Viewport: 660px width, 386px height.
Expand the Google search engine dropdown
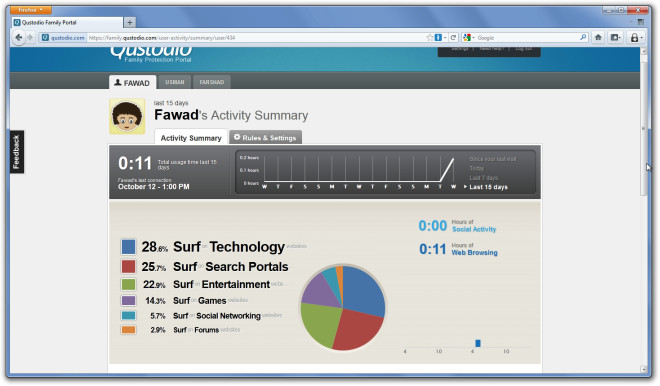point(469,37)
